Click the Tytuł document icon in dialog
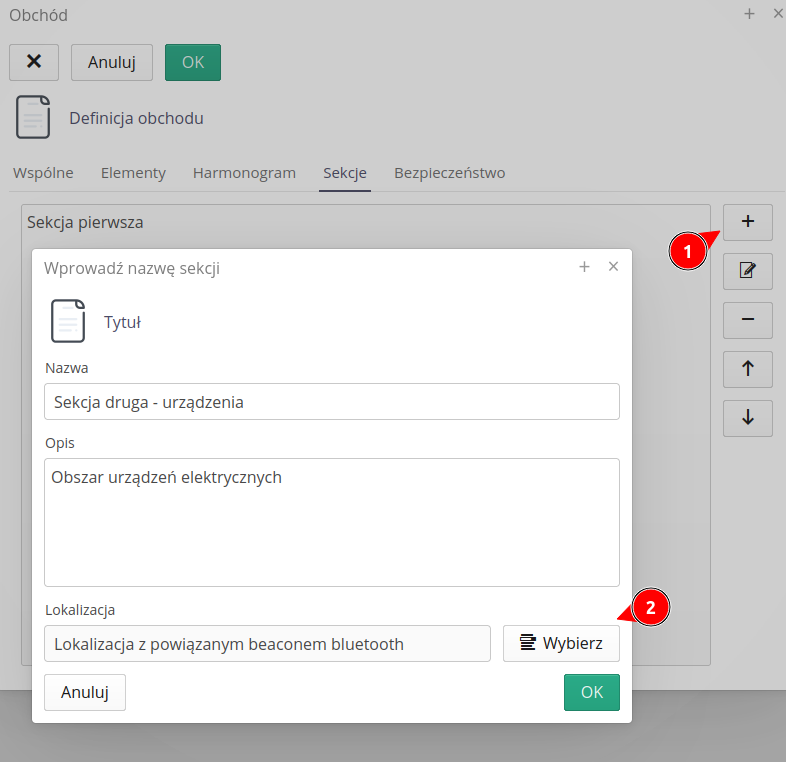The image size is (786, 762). pos(67,322)
